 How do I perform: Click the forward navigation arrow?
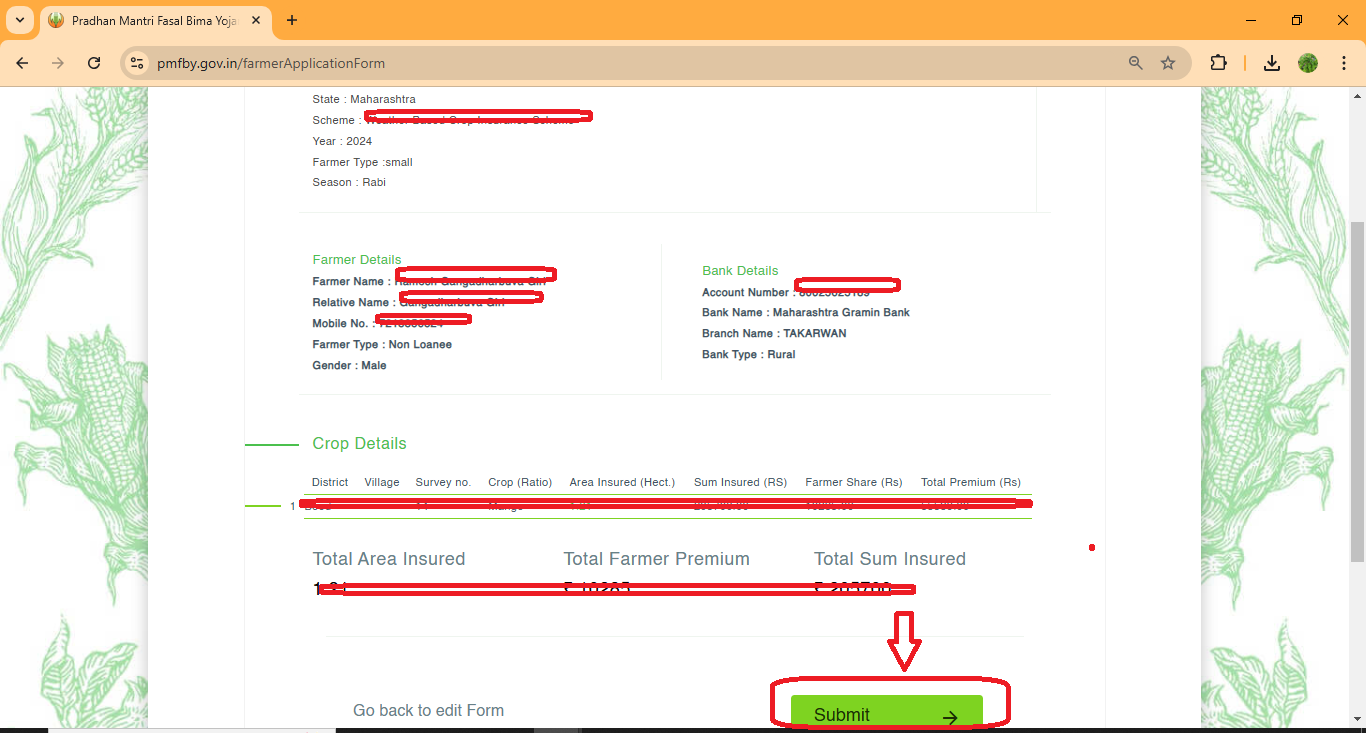pos(58,63)
